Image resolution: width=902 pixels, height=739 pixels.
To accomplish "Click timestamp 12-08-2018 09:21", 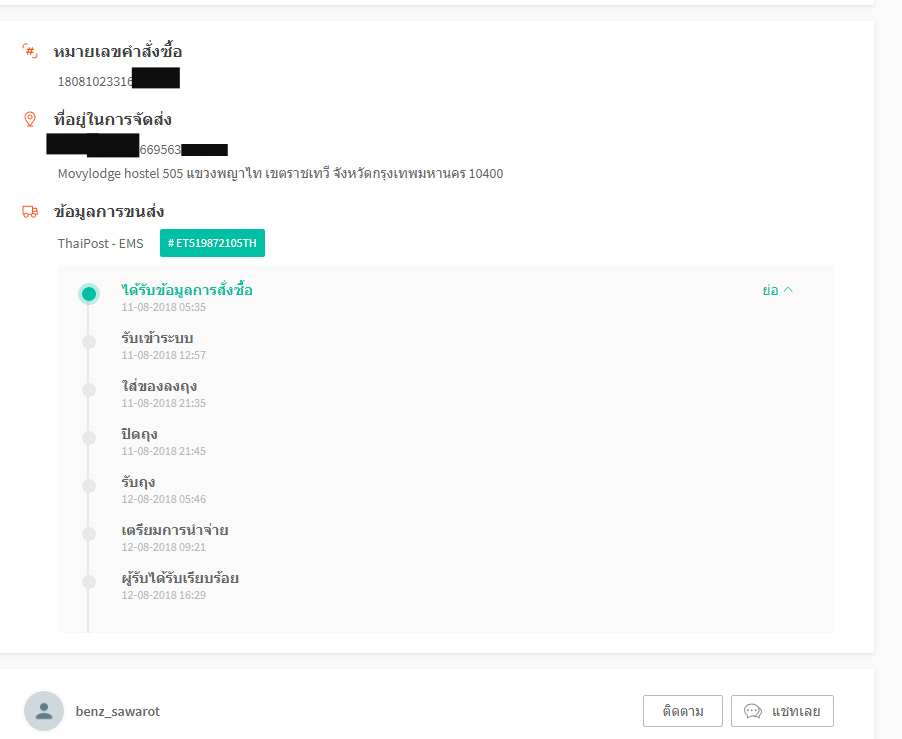I will (163, 547).
